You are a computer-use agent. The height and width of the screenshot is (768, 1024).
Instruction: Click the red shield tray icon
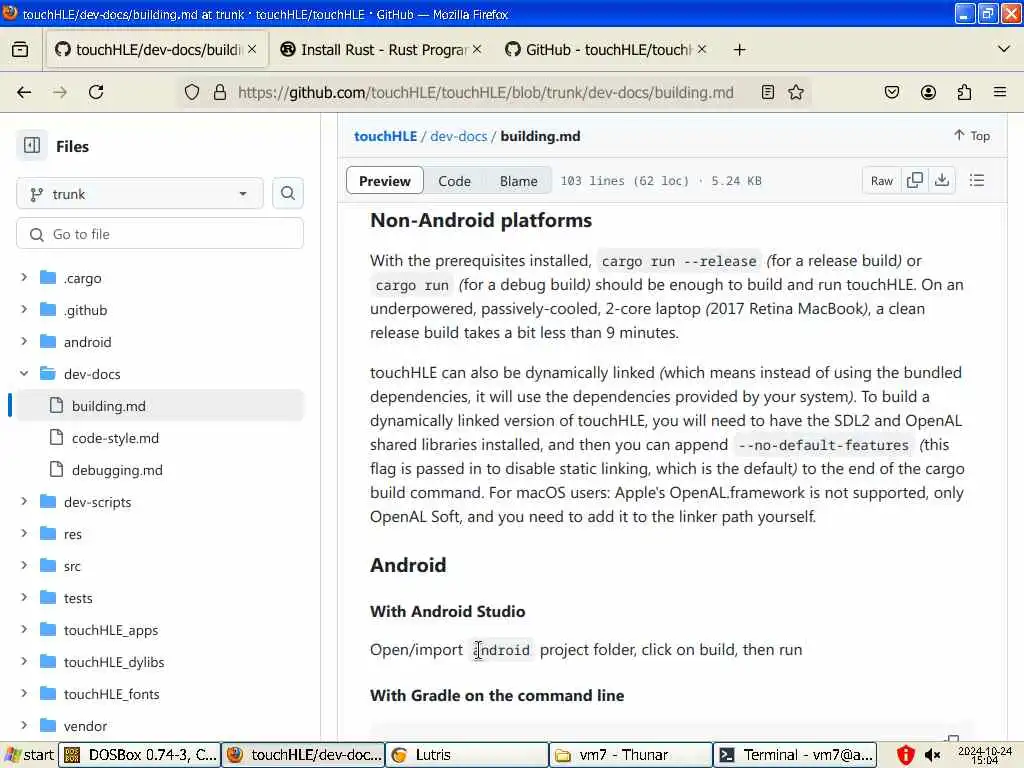click(x=905, y=755)
